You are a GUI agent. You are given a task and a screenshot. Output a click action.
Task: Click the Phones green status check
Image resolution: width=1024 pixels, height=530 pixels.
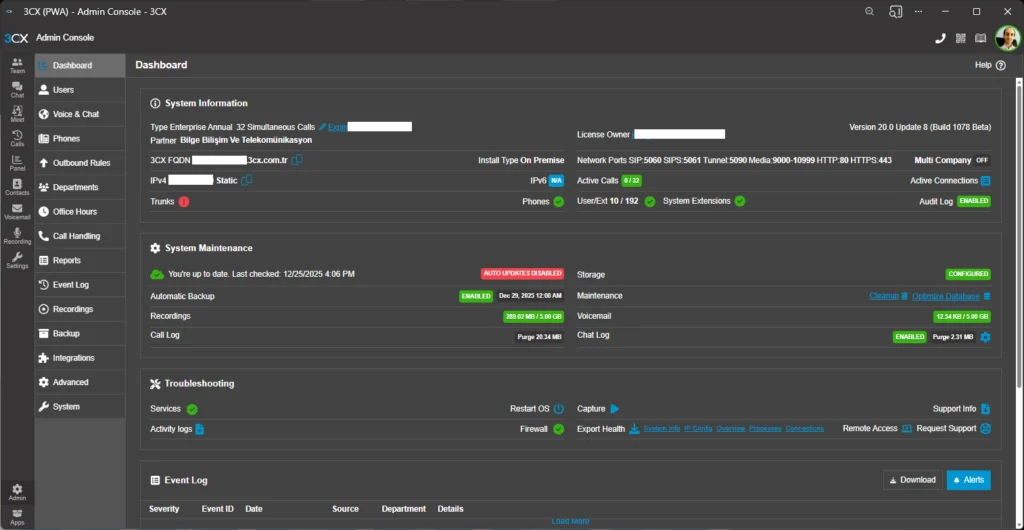click(558, 202)
